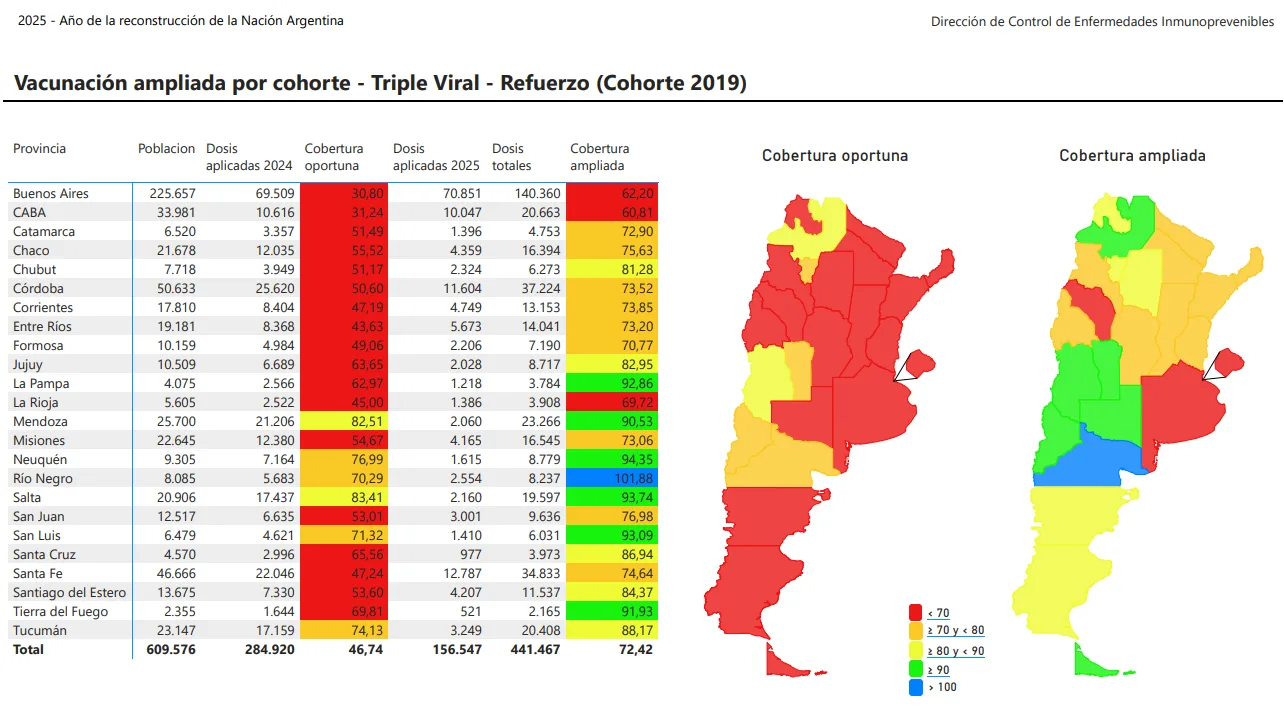This screenshot has height=716, width=1284.
Task: Click the 'Cobertura oportuna' table column header
Action: click(x=334, y=157)
